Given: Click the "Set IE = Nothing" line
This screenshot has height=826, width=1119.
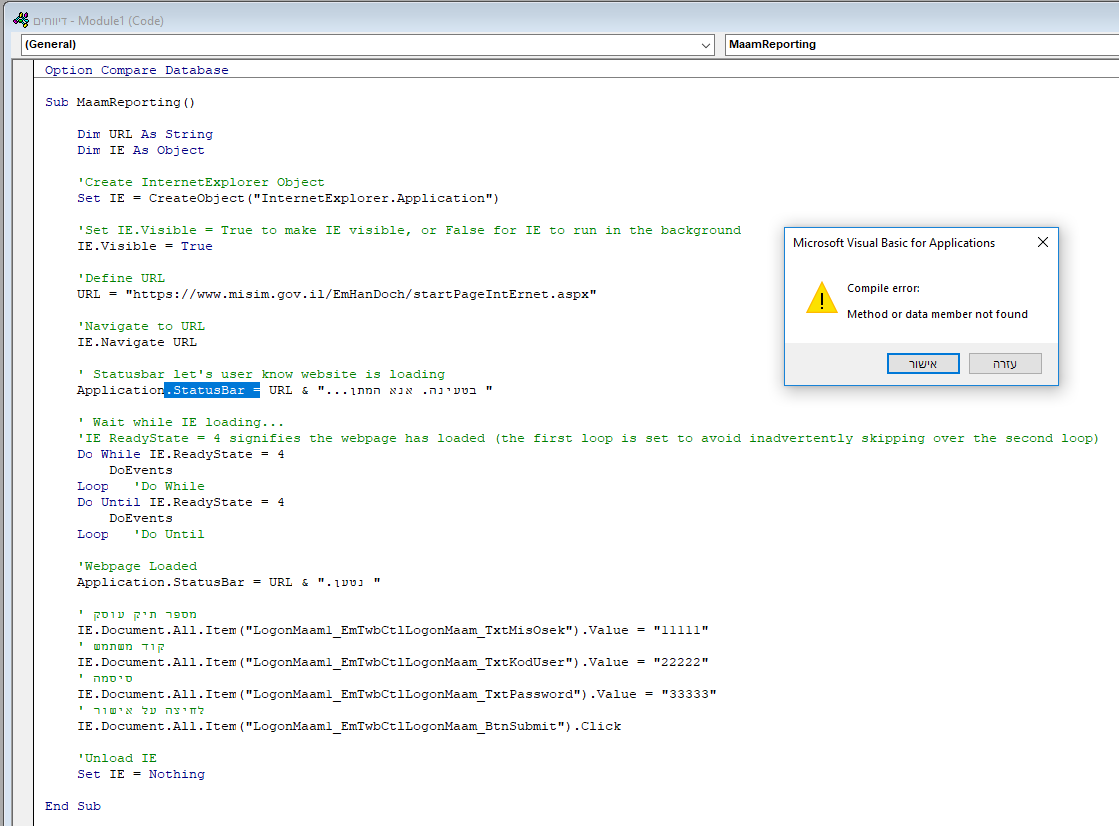Looking at the screenshot, I should point(141,775).
